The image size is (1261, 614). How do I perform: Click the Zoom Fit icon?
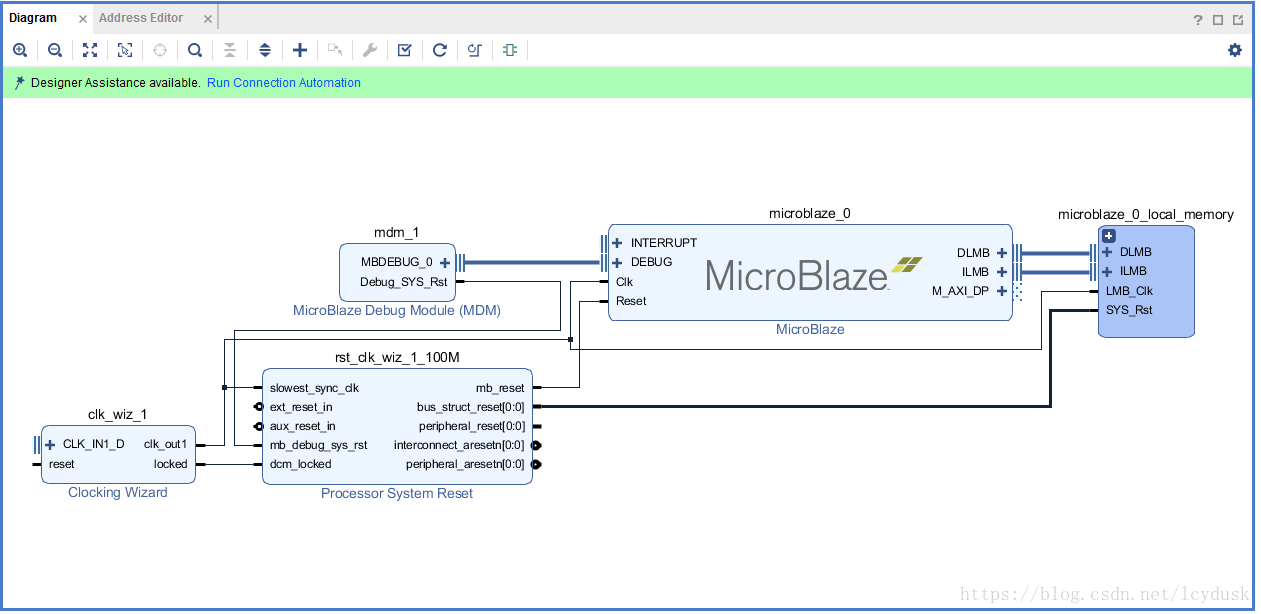point(90,50)
